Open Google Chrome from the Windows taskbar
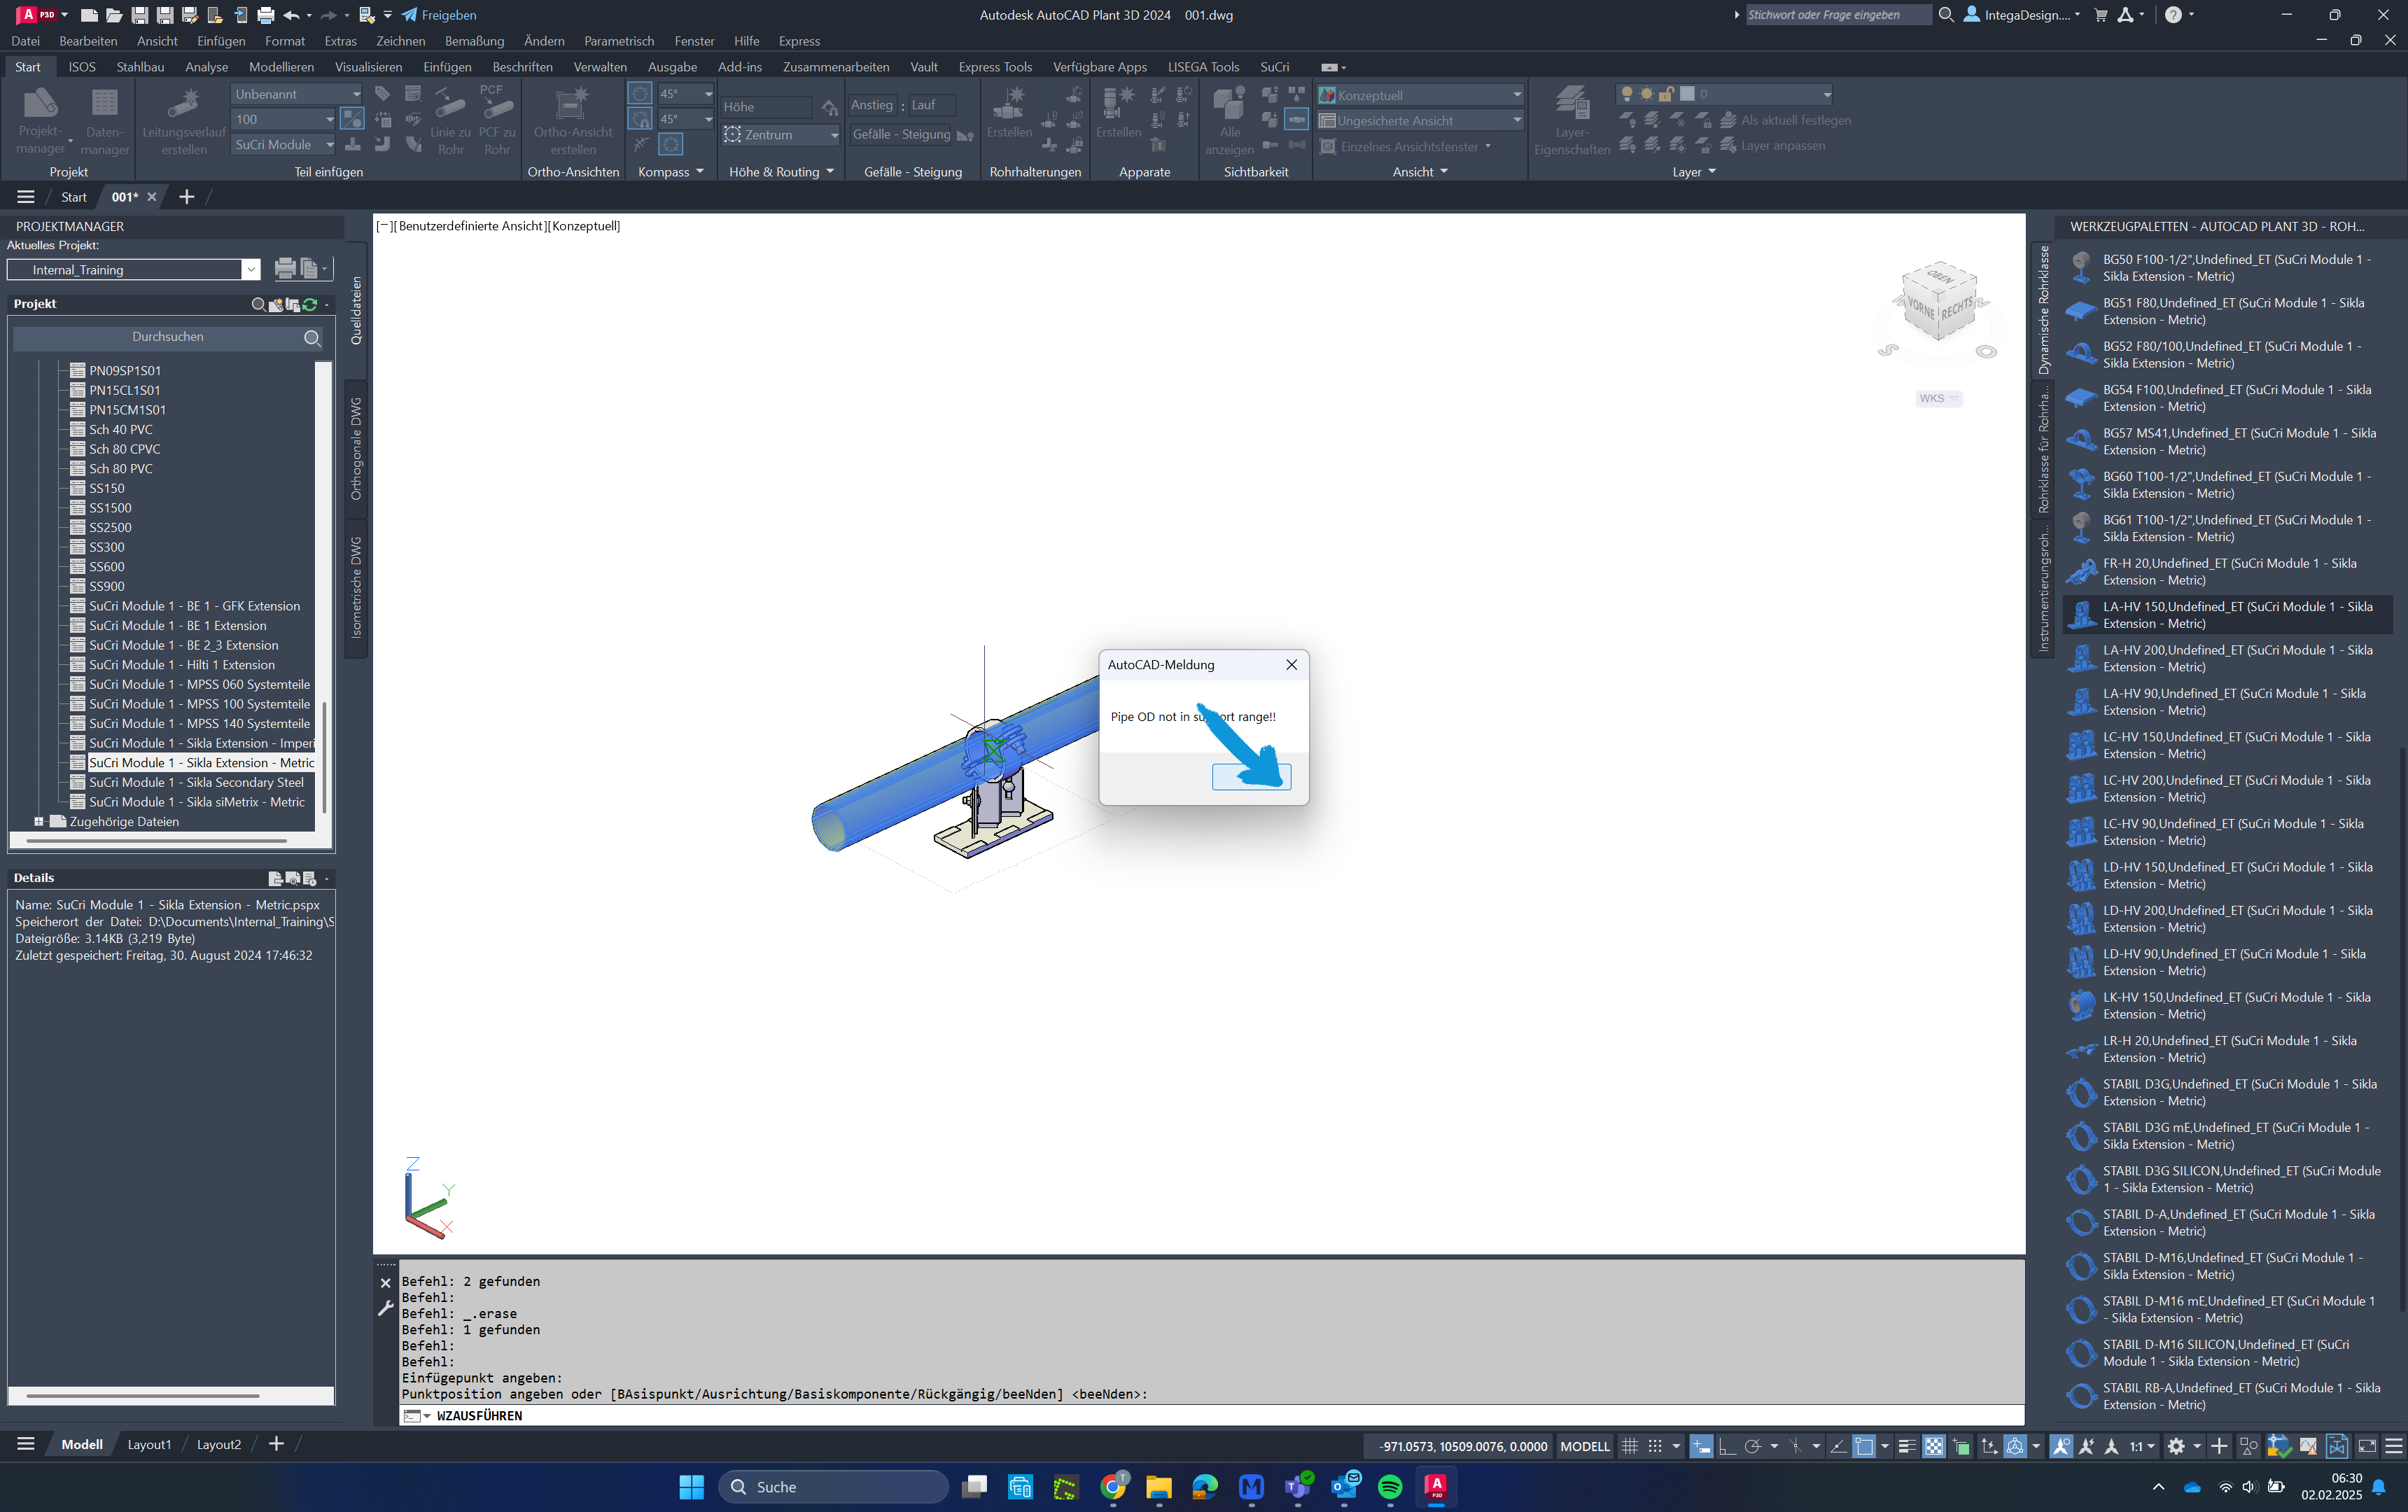This screenshot has width=2408, height=1512. [1113, 1487]
